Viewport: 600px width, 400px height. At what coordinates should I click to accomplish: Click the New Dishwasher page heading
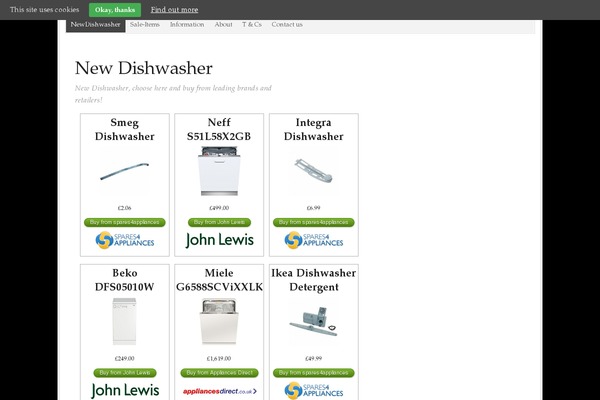143,68
